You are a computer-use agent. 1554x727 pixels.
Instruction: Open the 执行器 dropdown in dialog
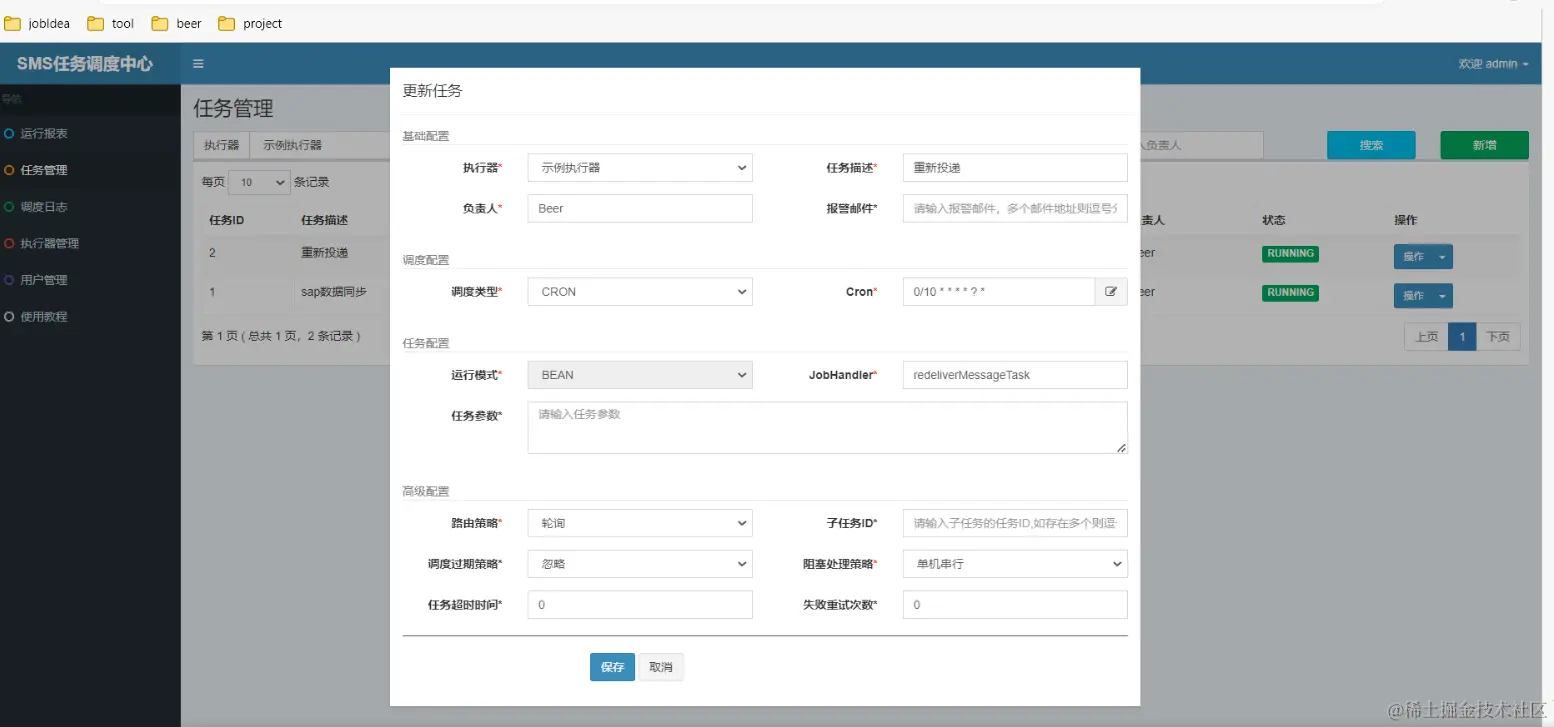(640, 168)
